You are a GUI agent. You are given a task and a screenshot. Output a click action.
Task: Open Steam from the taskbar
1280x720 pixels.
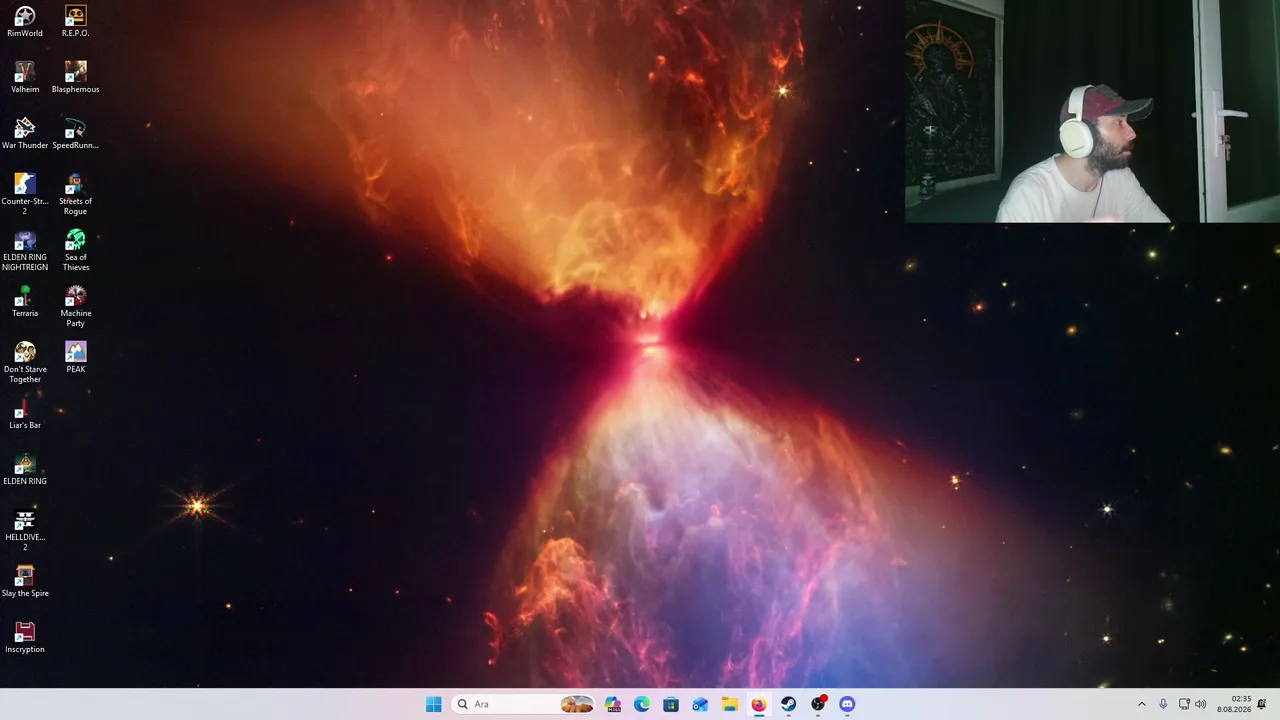[788, 704]
